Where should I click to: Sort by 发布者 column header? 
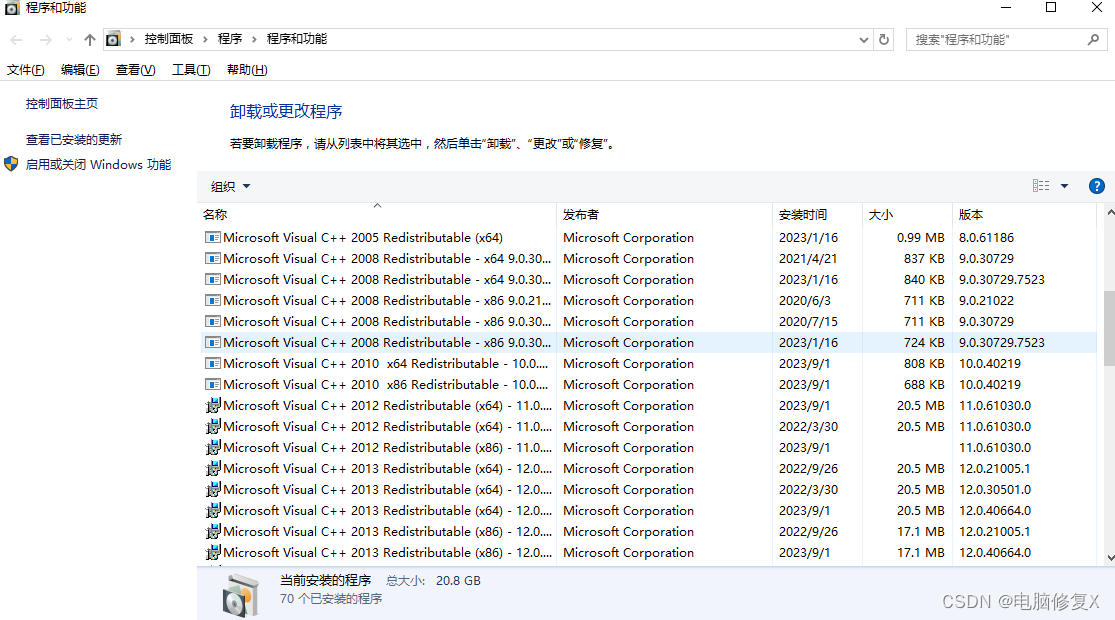[664, 214]
